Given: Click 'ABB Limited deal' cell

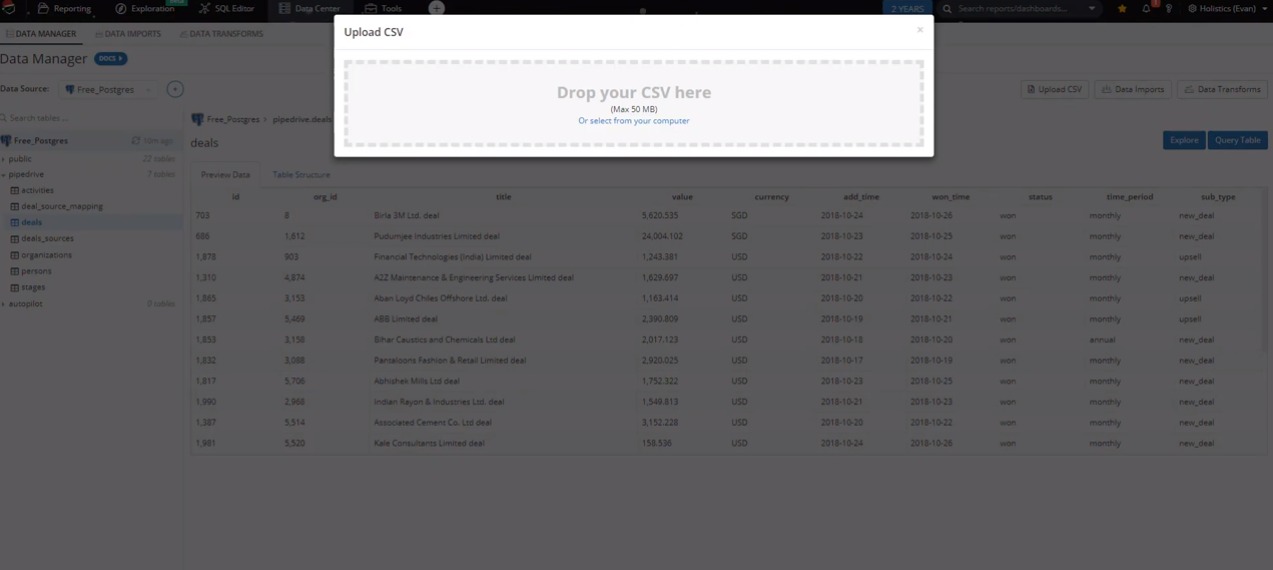Looking at the screenshot, I should tap(406, 319).
